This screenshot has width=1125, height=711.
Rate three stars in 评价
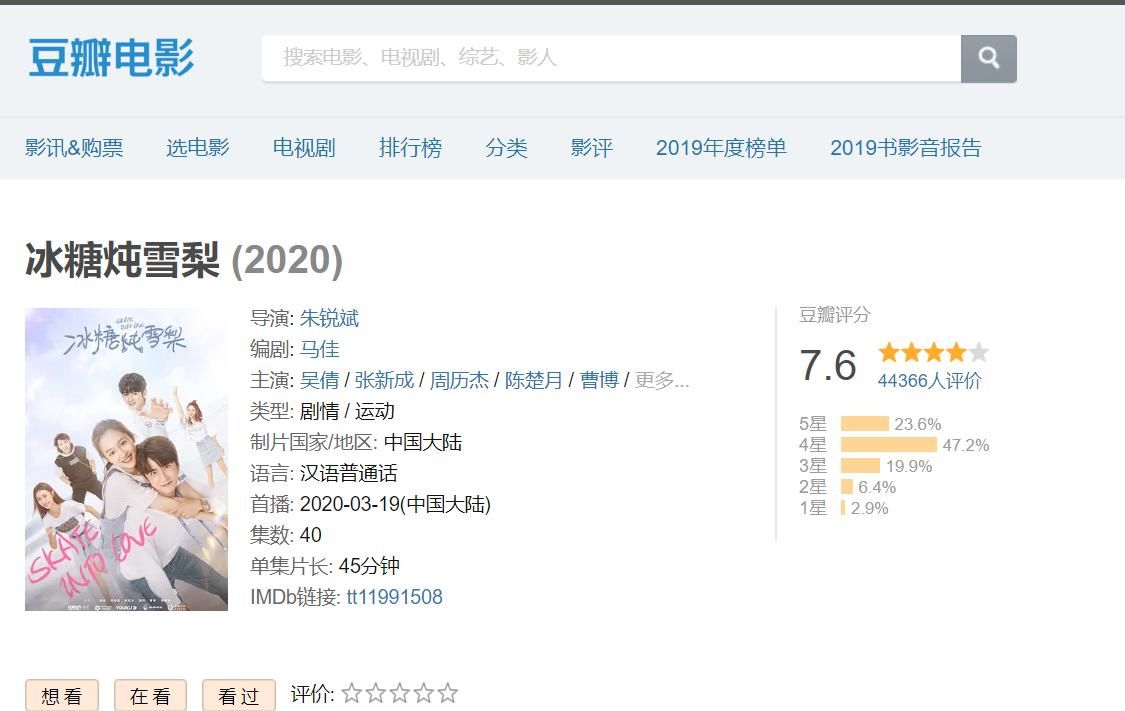coord(400,694)
